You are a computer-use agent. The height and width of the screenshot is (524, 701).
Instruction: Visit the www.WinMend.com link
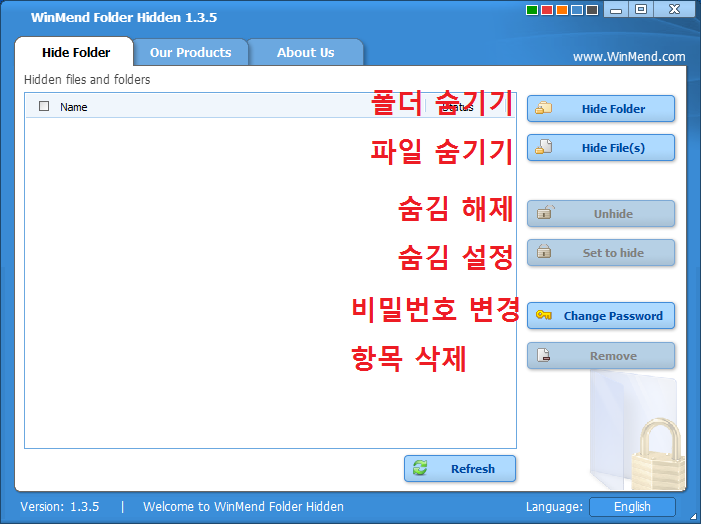tap(629, 57)
